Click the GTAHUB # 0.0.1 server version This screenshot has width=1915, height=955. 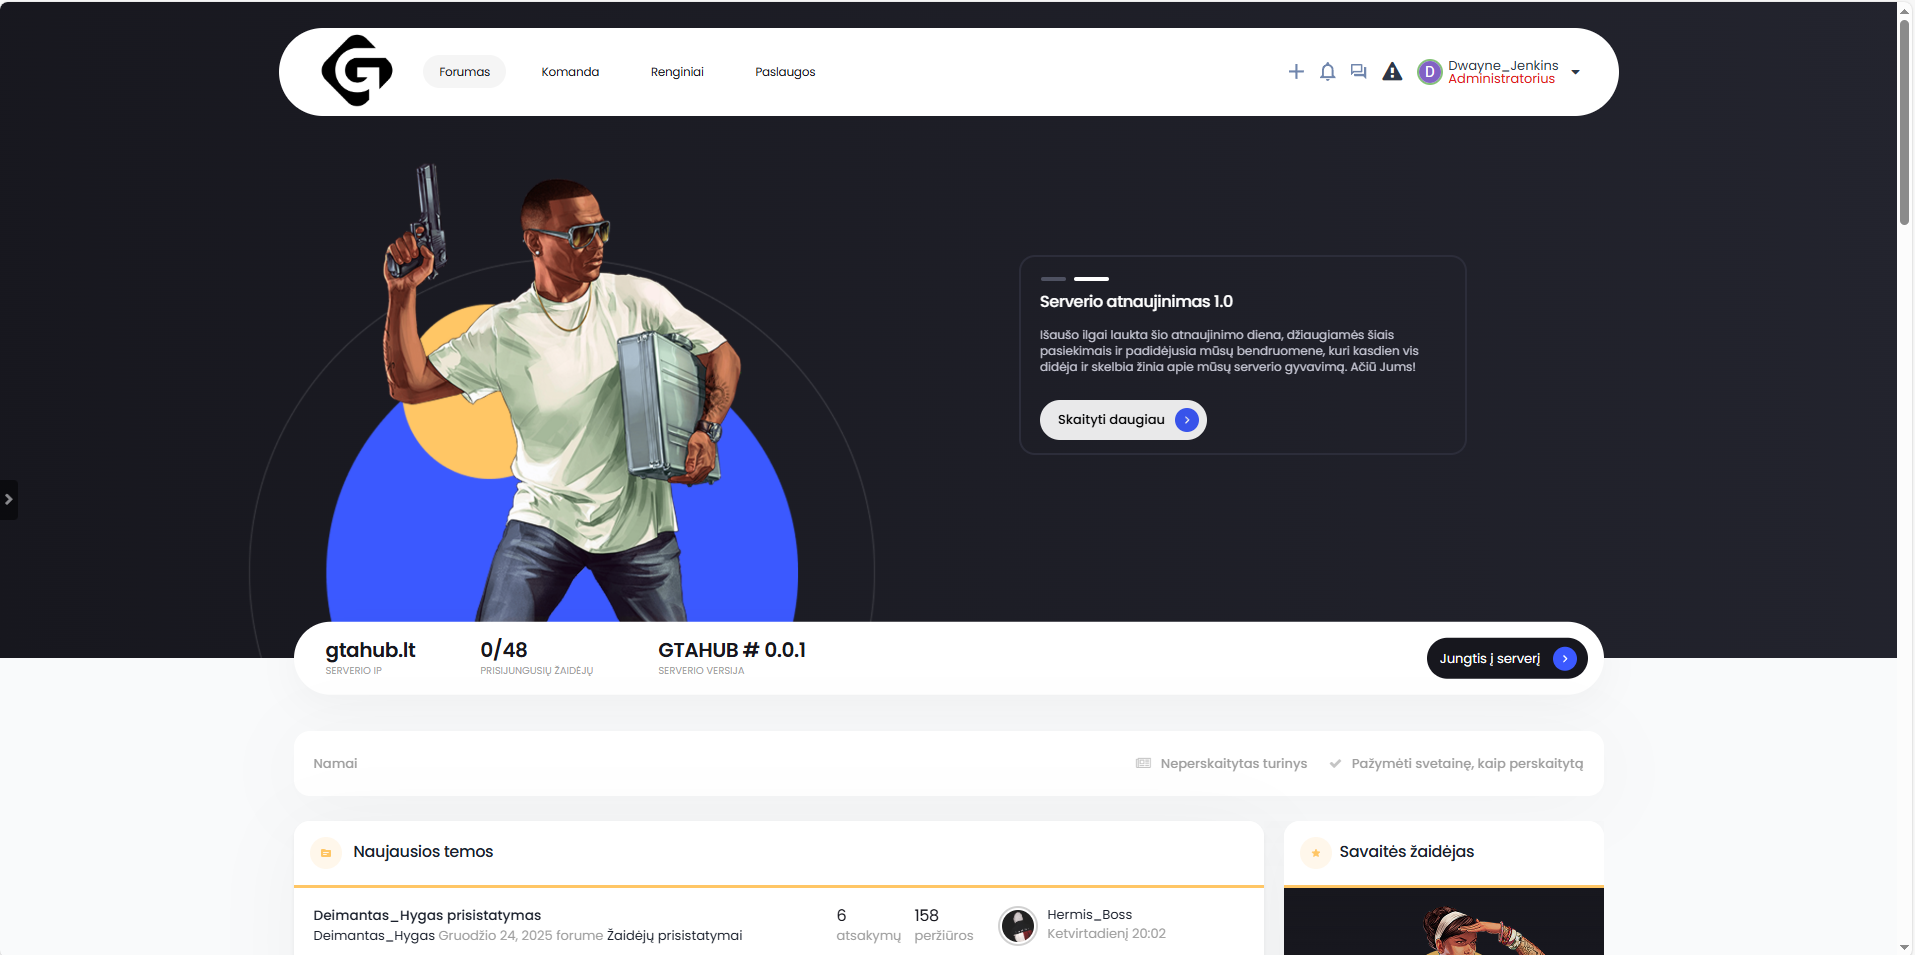tap(732, 650)
